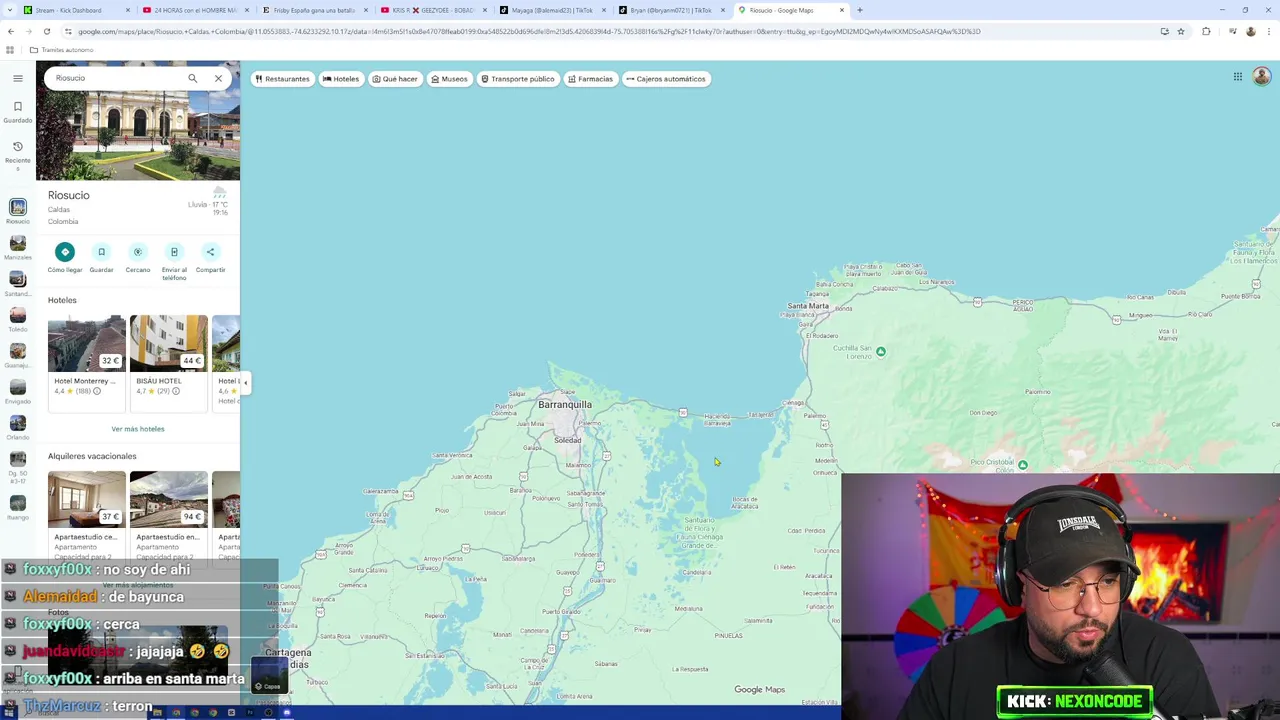Switch to Frisby España tab
Image resolution: width=1280 pixels, height=720 pixels.
[315, 10]
